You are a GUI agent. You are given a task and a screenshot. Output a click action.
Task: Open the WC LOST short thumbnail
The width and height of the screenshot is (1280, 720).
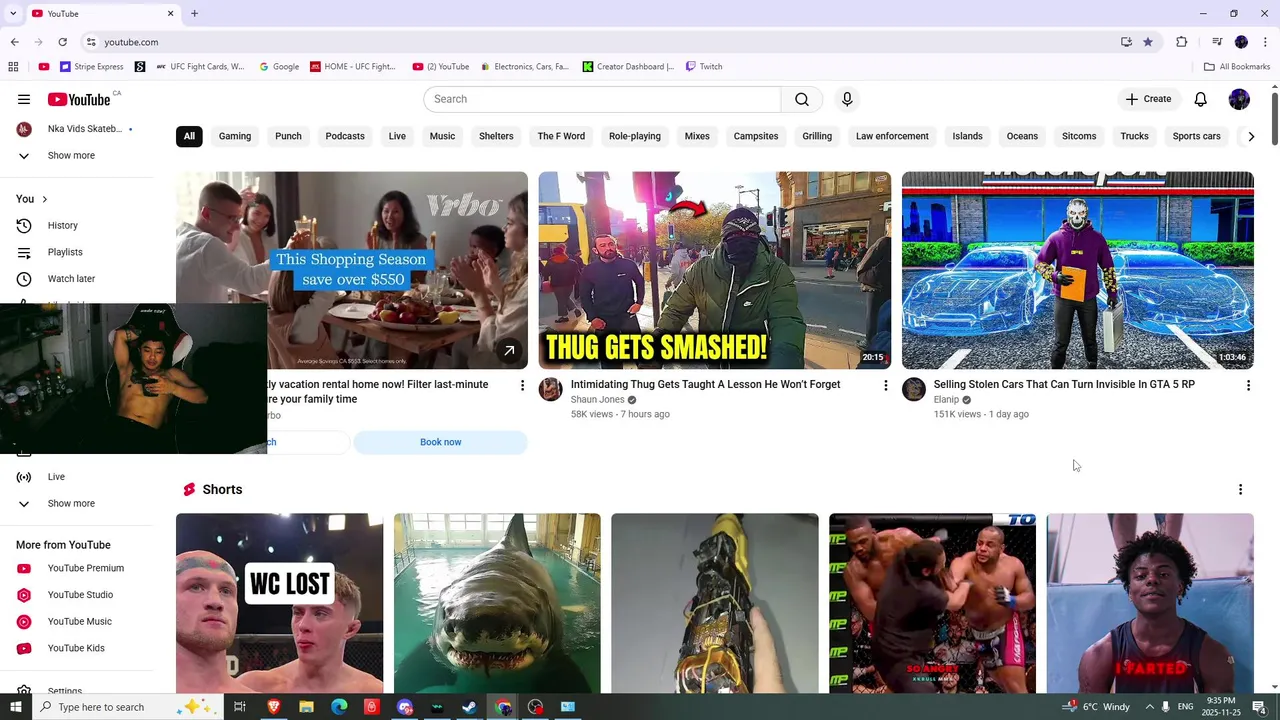pos(280,603)
